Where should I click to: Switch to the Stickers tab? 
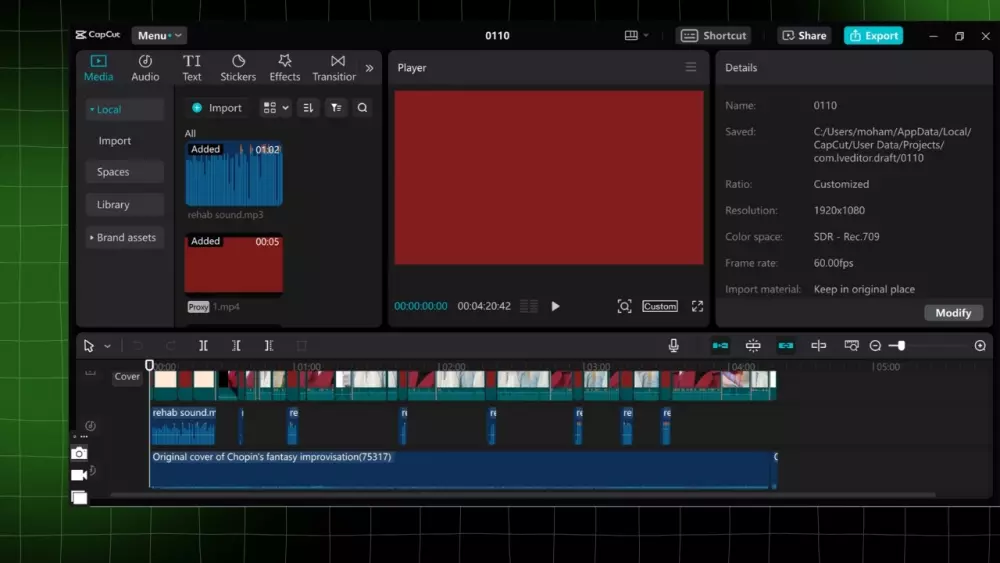(238, 68)
